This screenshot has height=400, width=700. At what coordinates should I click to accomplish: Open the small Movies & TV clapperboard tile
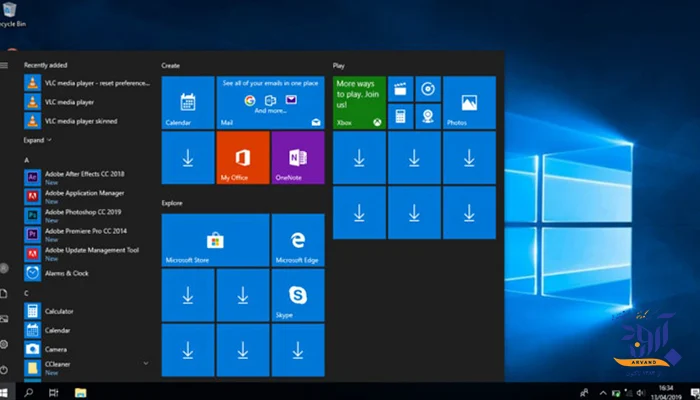(x=400, y=89)
